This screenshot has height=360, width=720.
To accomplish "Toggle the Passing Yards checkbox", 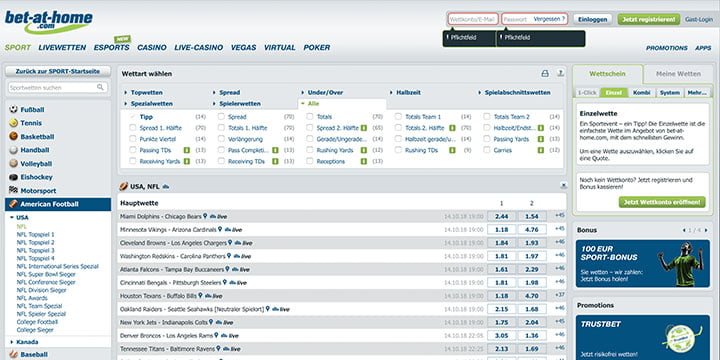I will pyautogui.click(x=487, y=139).
